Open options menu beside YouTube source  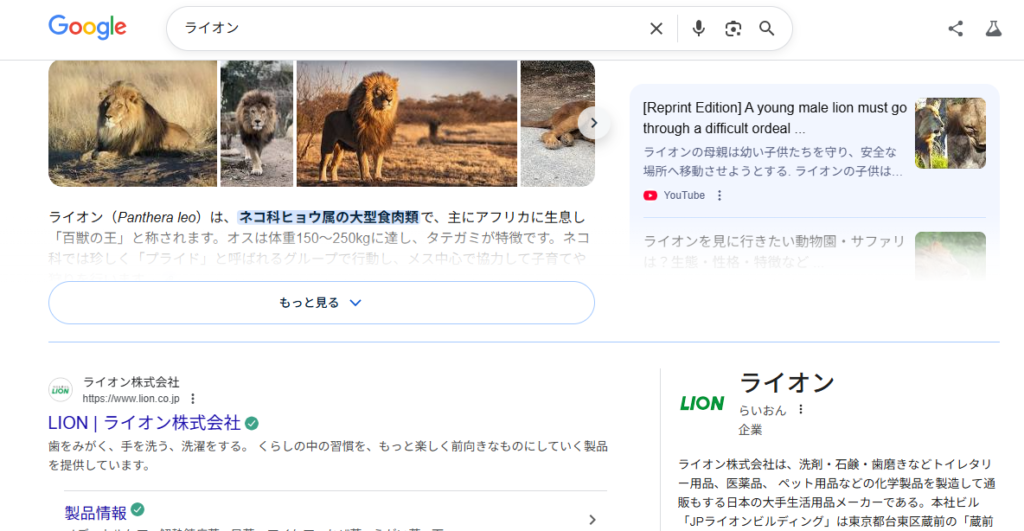tap(719, 196)
